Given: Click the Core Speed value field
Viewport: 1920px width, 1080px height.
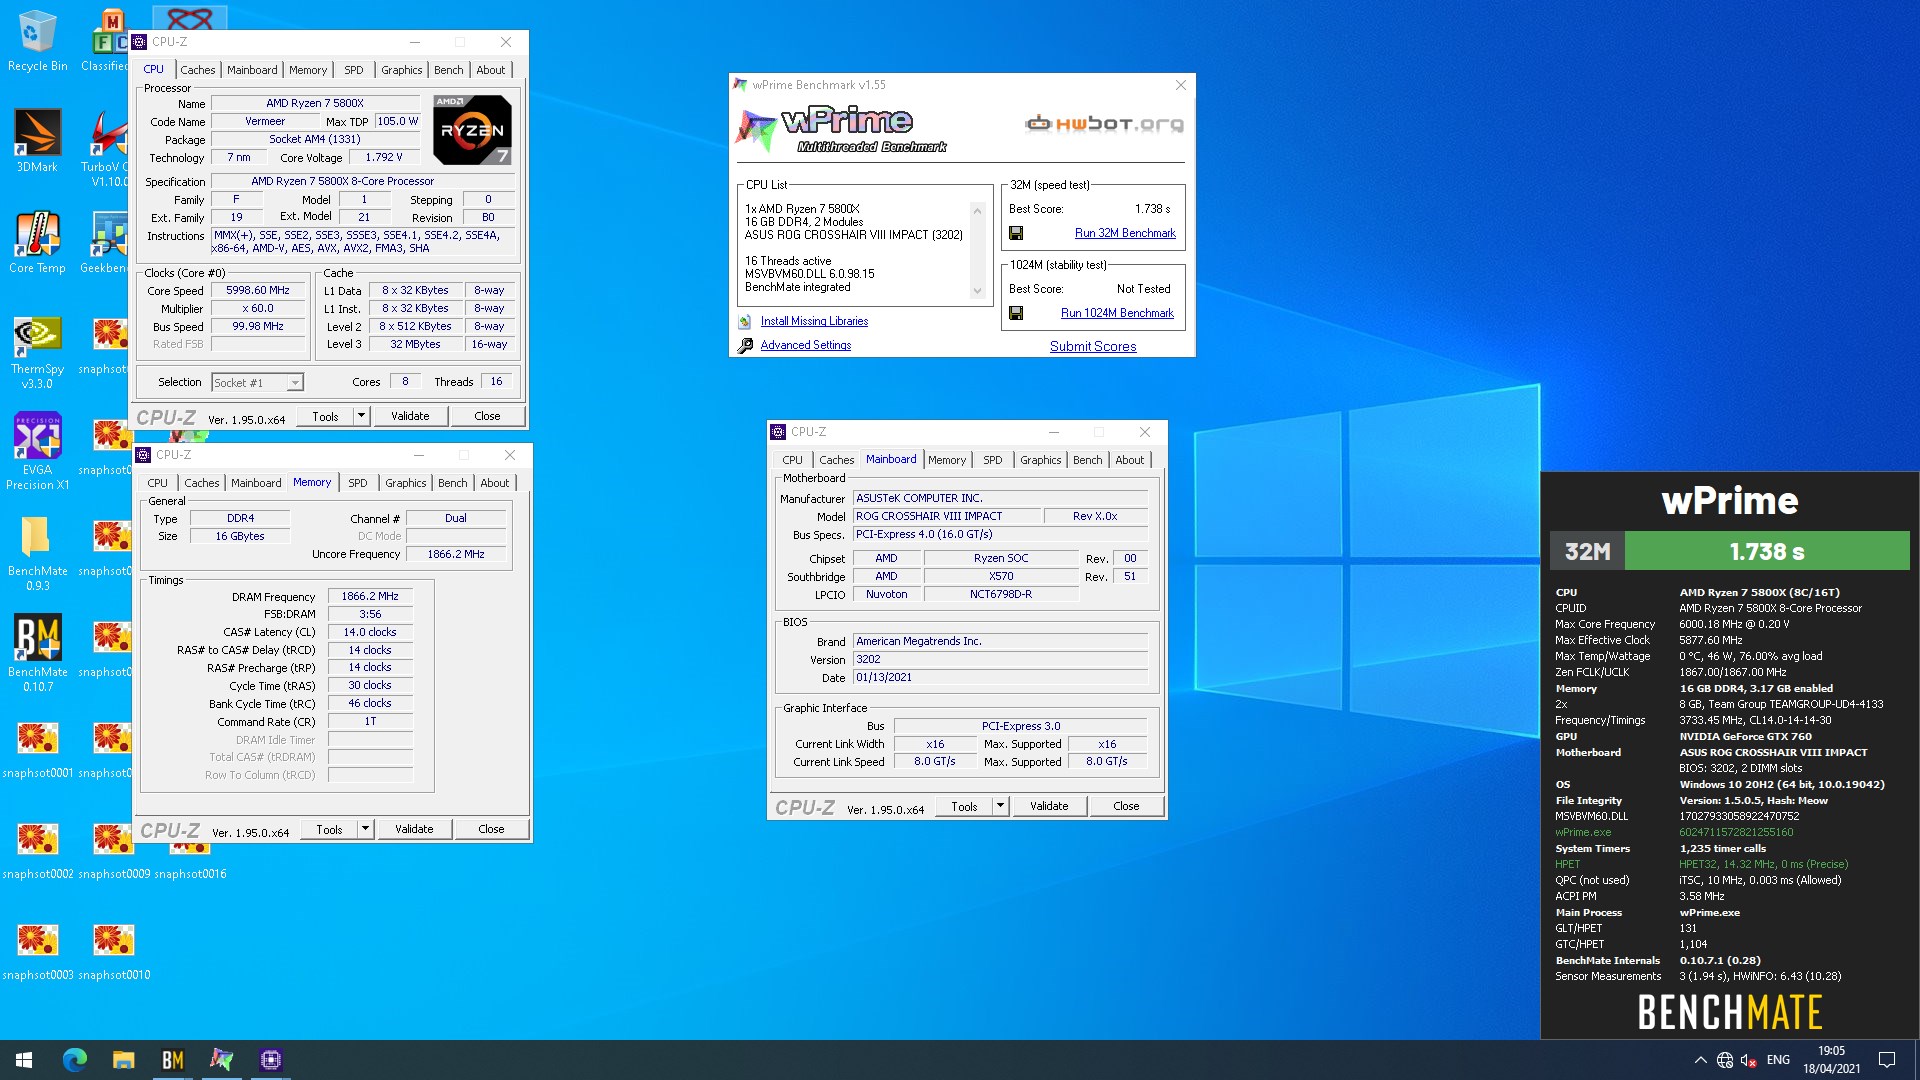Looking at the screenshot, I should [x=257, y=290].
